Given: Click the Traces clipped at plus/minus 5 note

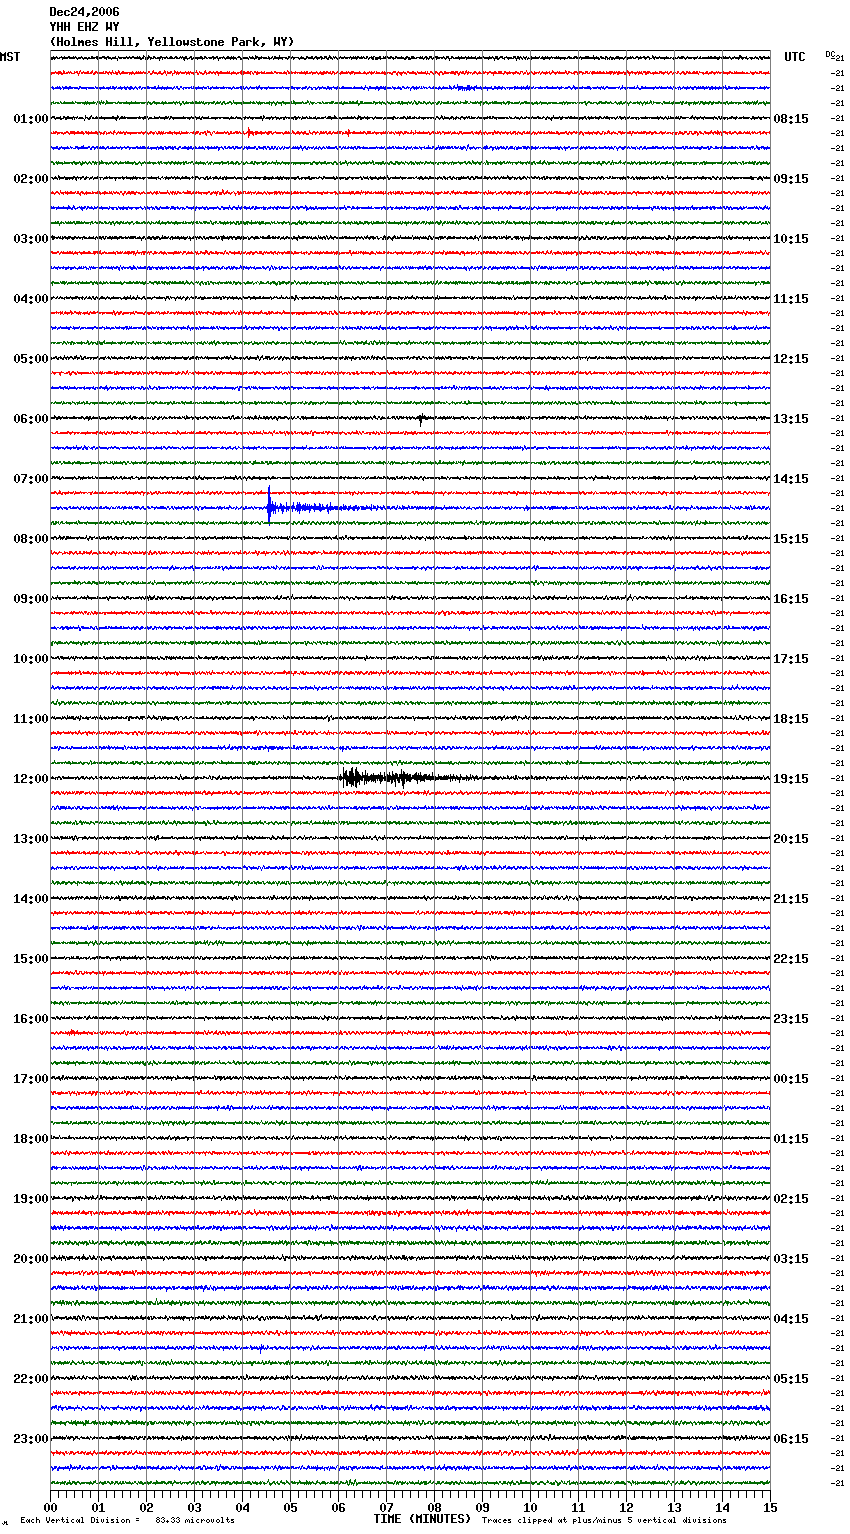Looking at the screenshot, I should click(604, 1520).
